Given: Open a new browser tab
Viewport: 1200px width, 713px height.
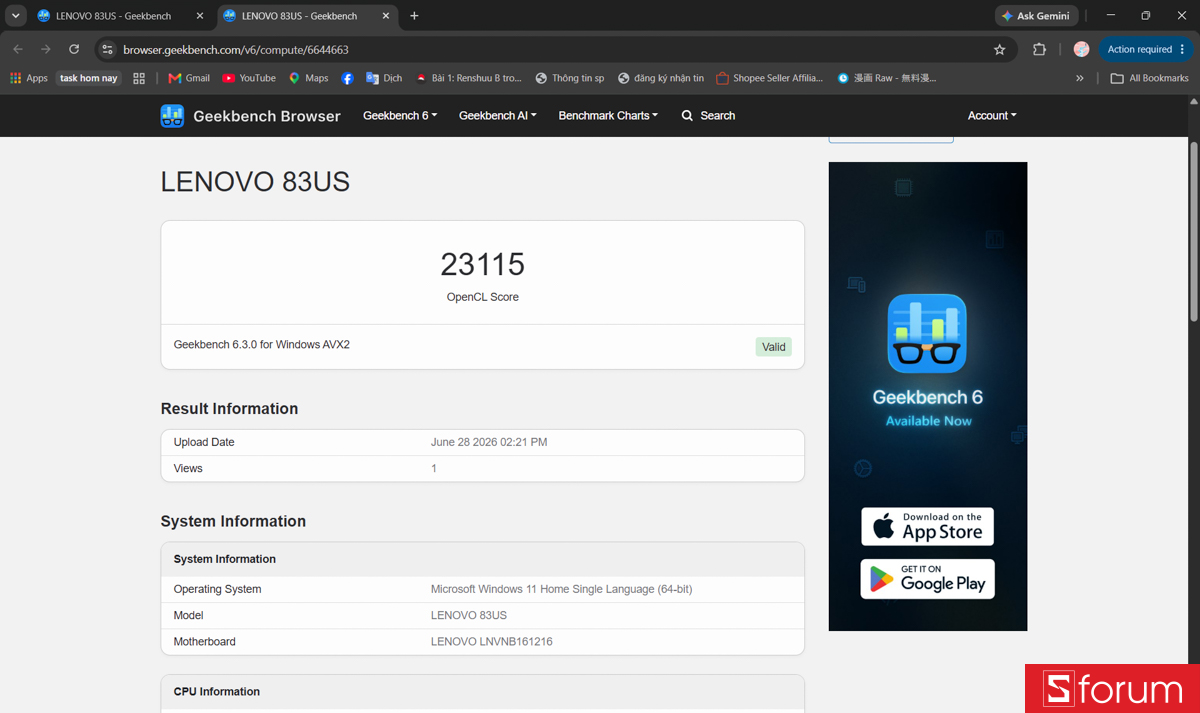Looking at the screenshot, I should click(x=414, y=16).
